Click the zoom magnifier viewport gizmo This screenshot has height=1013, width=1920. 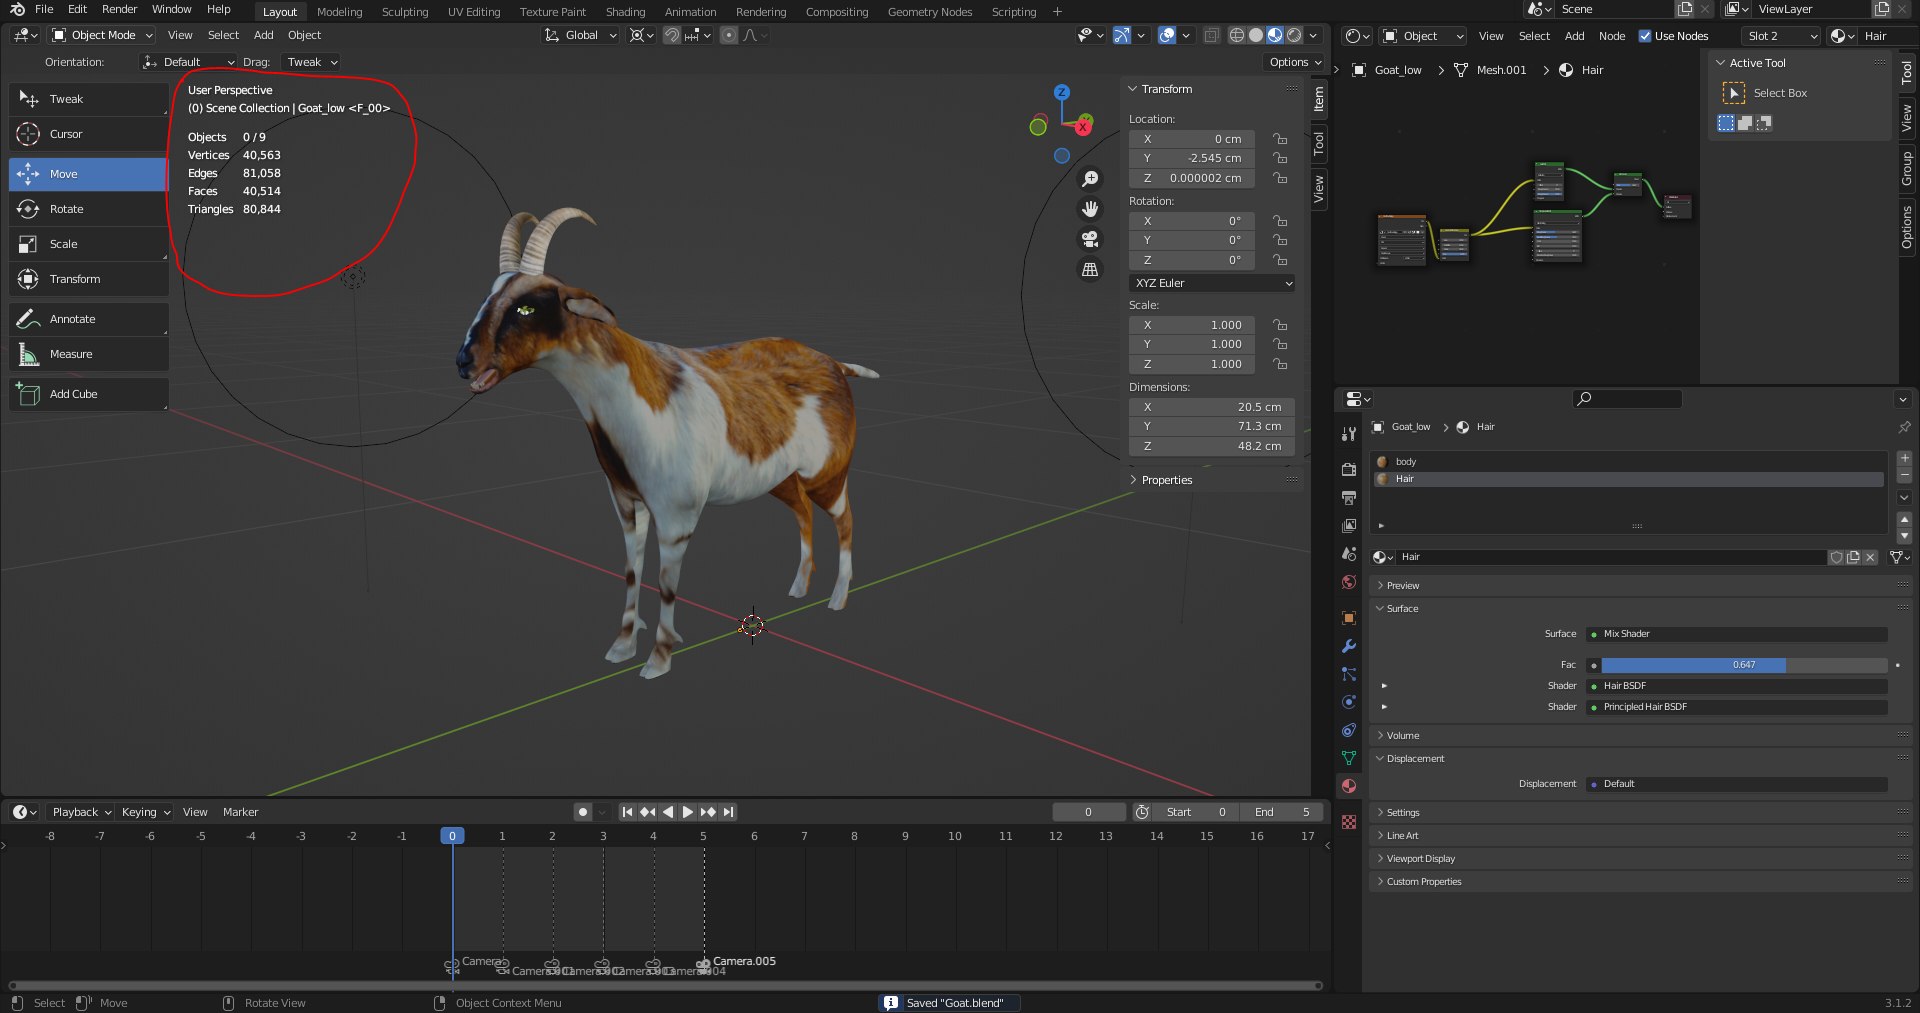1090,179
